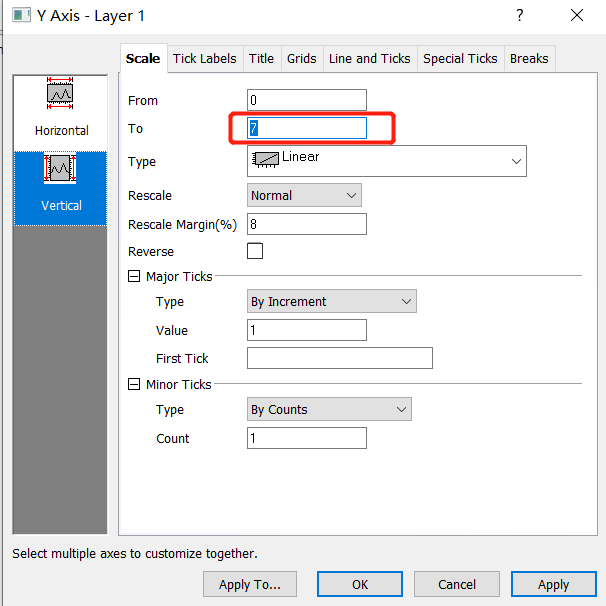Click the Cancel button
This screenshot has width=606, height=606.
457,584
